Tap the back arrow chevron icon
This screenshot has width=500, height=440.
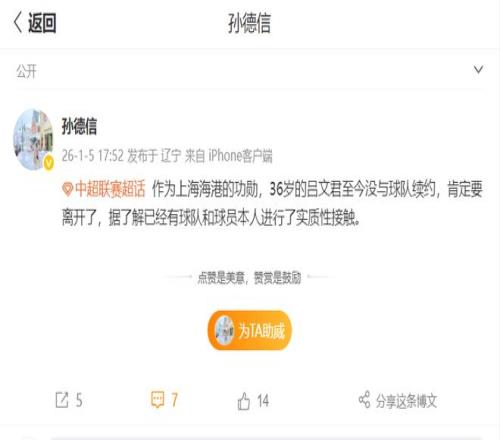18,22
